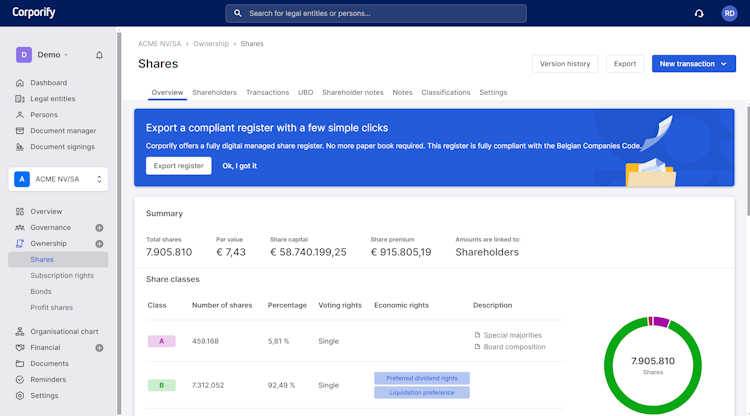This screenshot has width=750, height=416.
Task: Click the green class B badge
Action: pyautogui.click(x=161, y=385)
